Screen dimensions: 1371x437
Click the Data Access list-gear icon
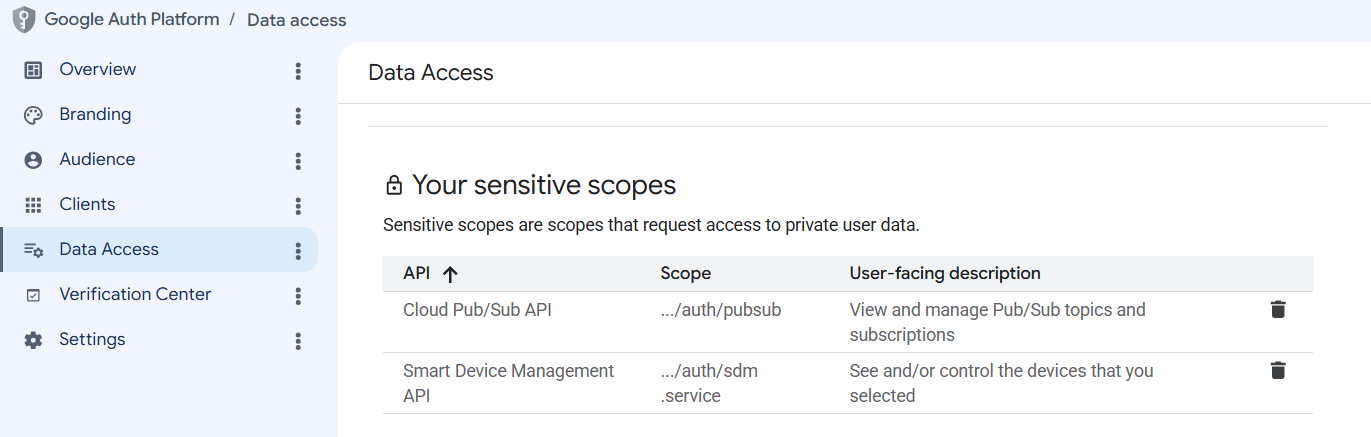point(33,250)
